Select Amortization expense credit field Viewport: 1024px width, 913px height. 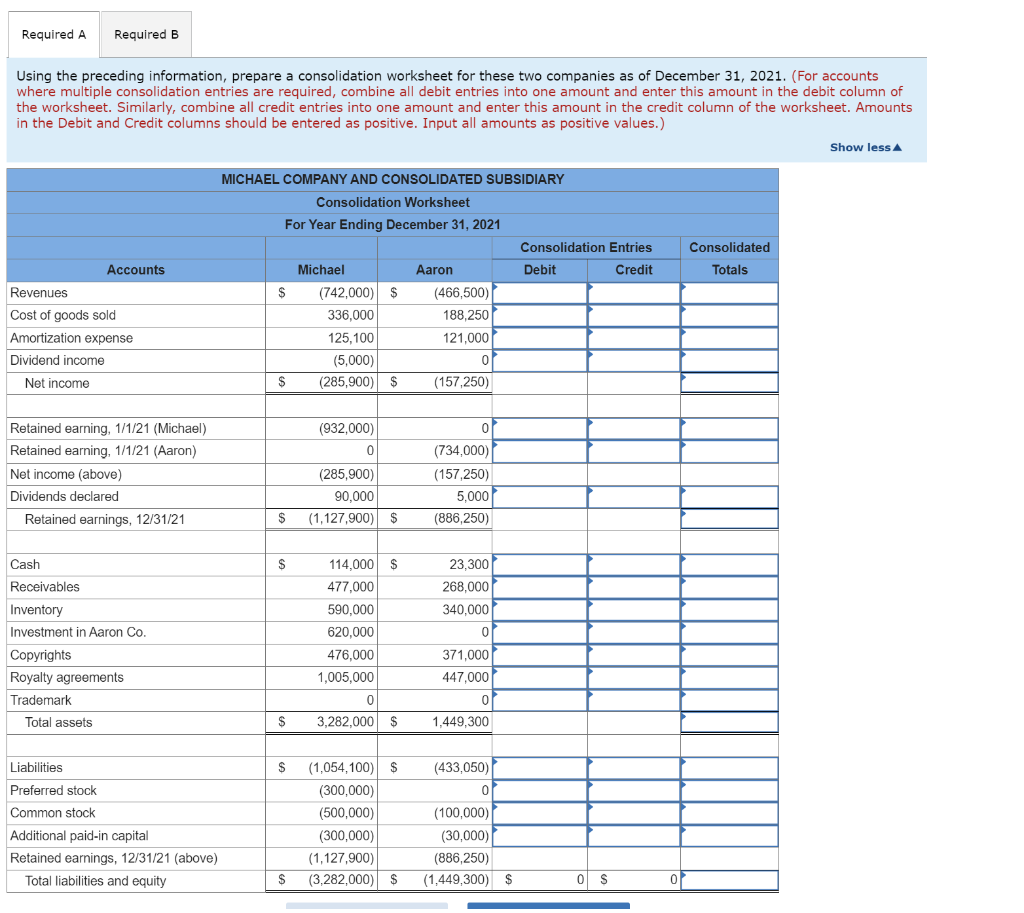pyautogui.click(x=633, y=338)
